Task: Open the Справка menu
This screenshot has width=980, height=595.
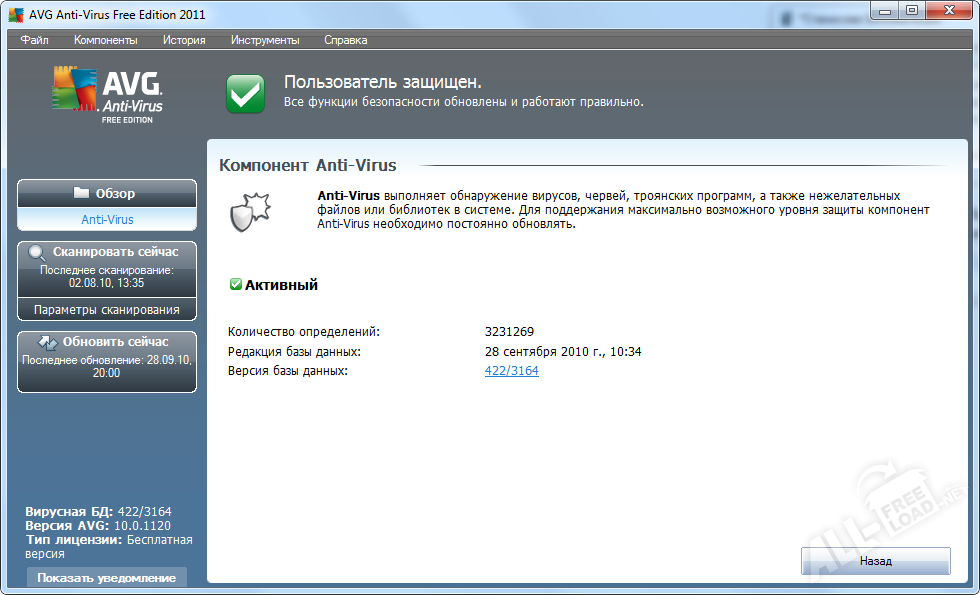Action: [345, 40]
